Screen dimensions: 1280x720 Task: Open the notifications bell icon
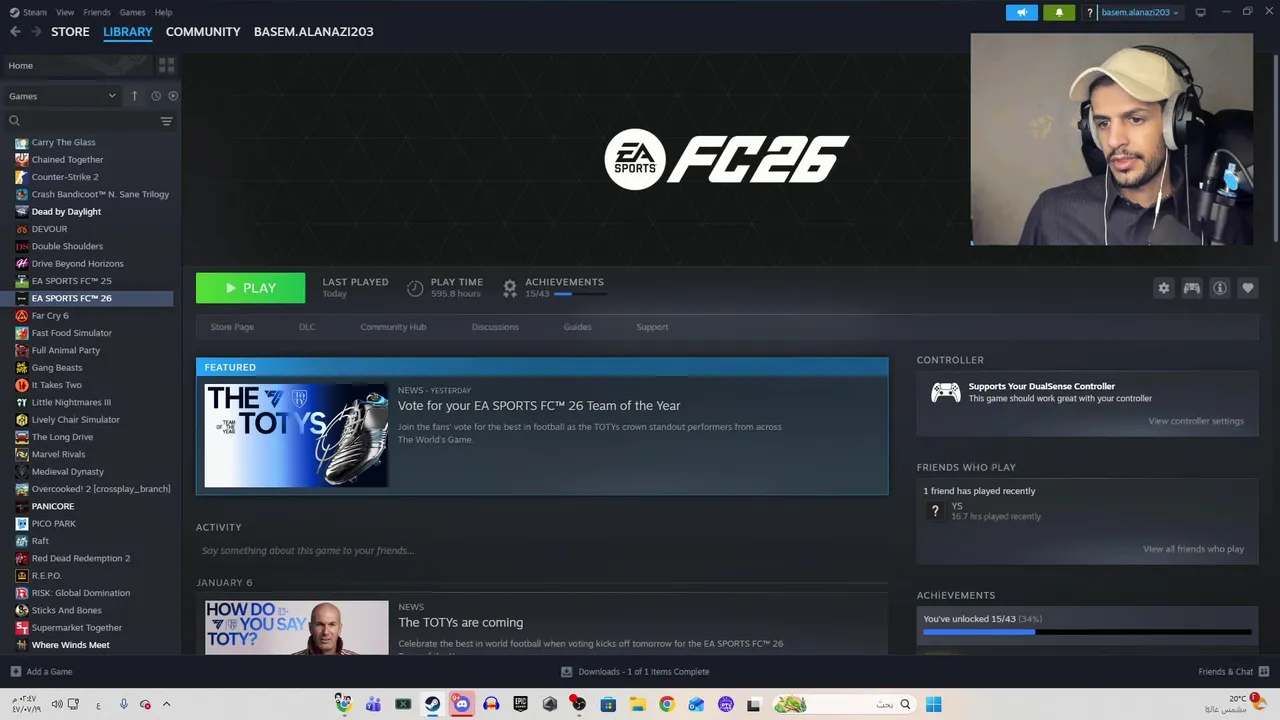(1059, 13)
